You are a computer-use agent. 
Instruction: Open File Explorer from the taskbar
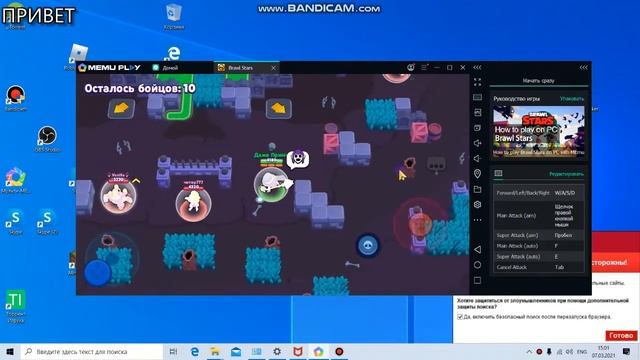(x=215, y=351)
